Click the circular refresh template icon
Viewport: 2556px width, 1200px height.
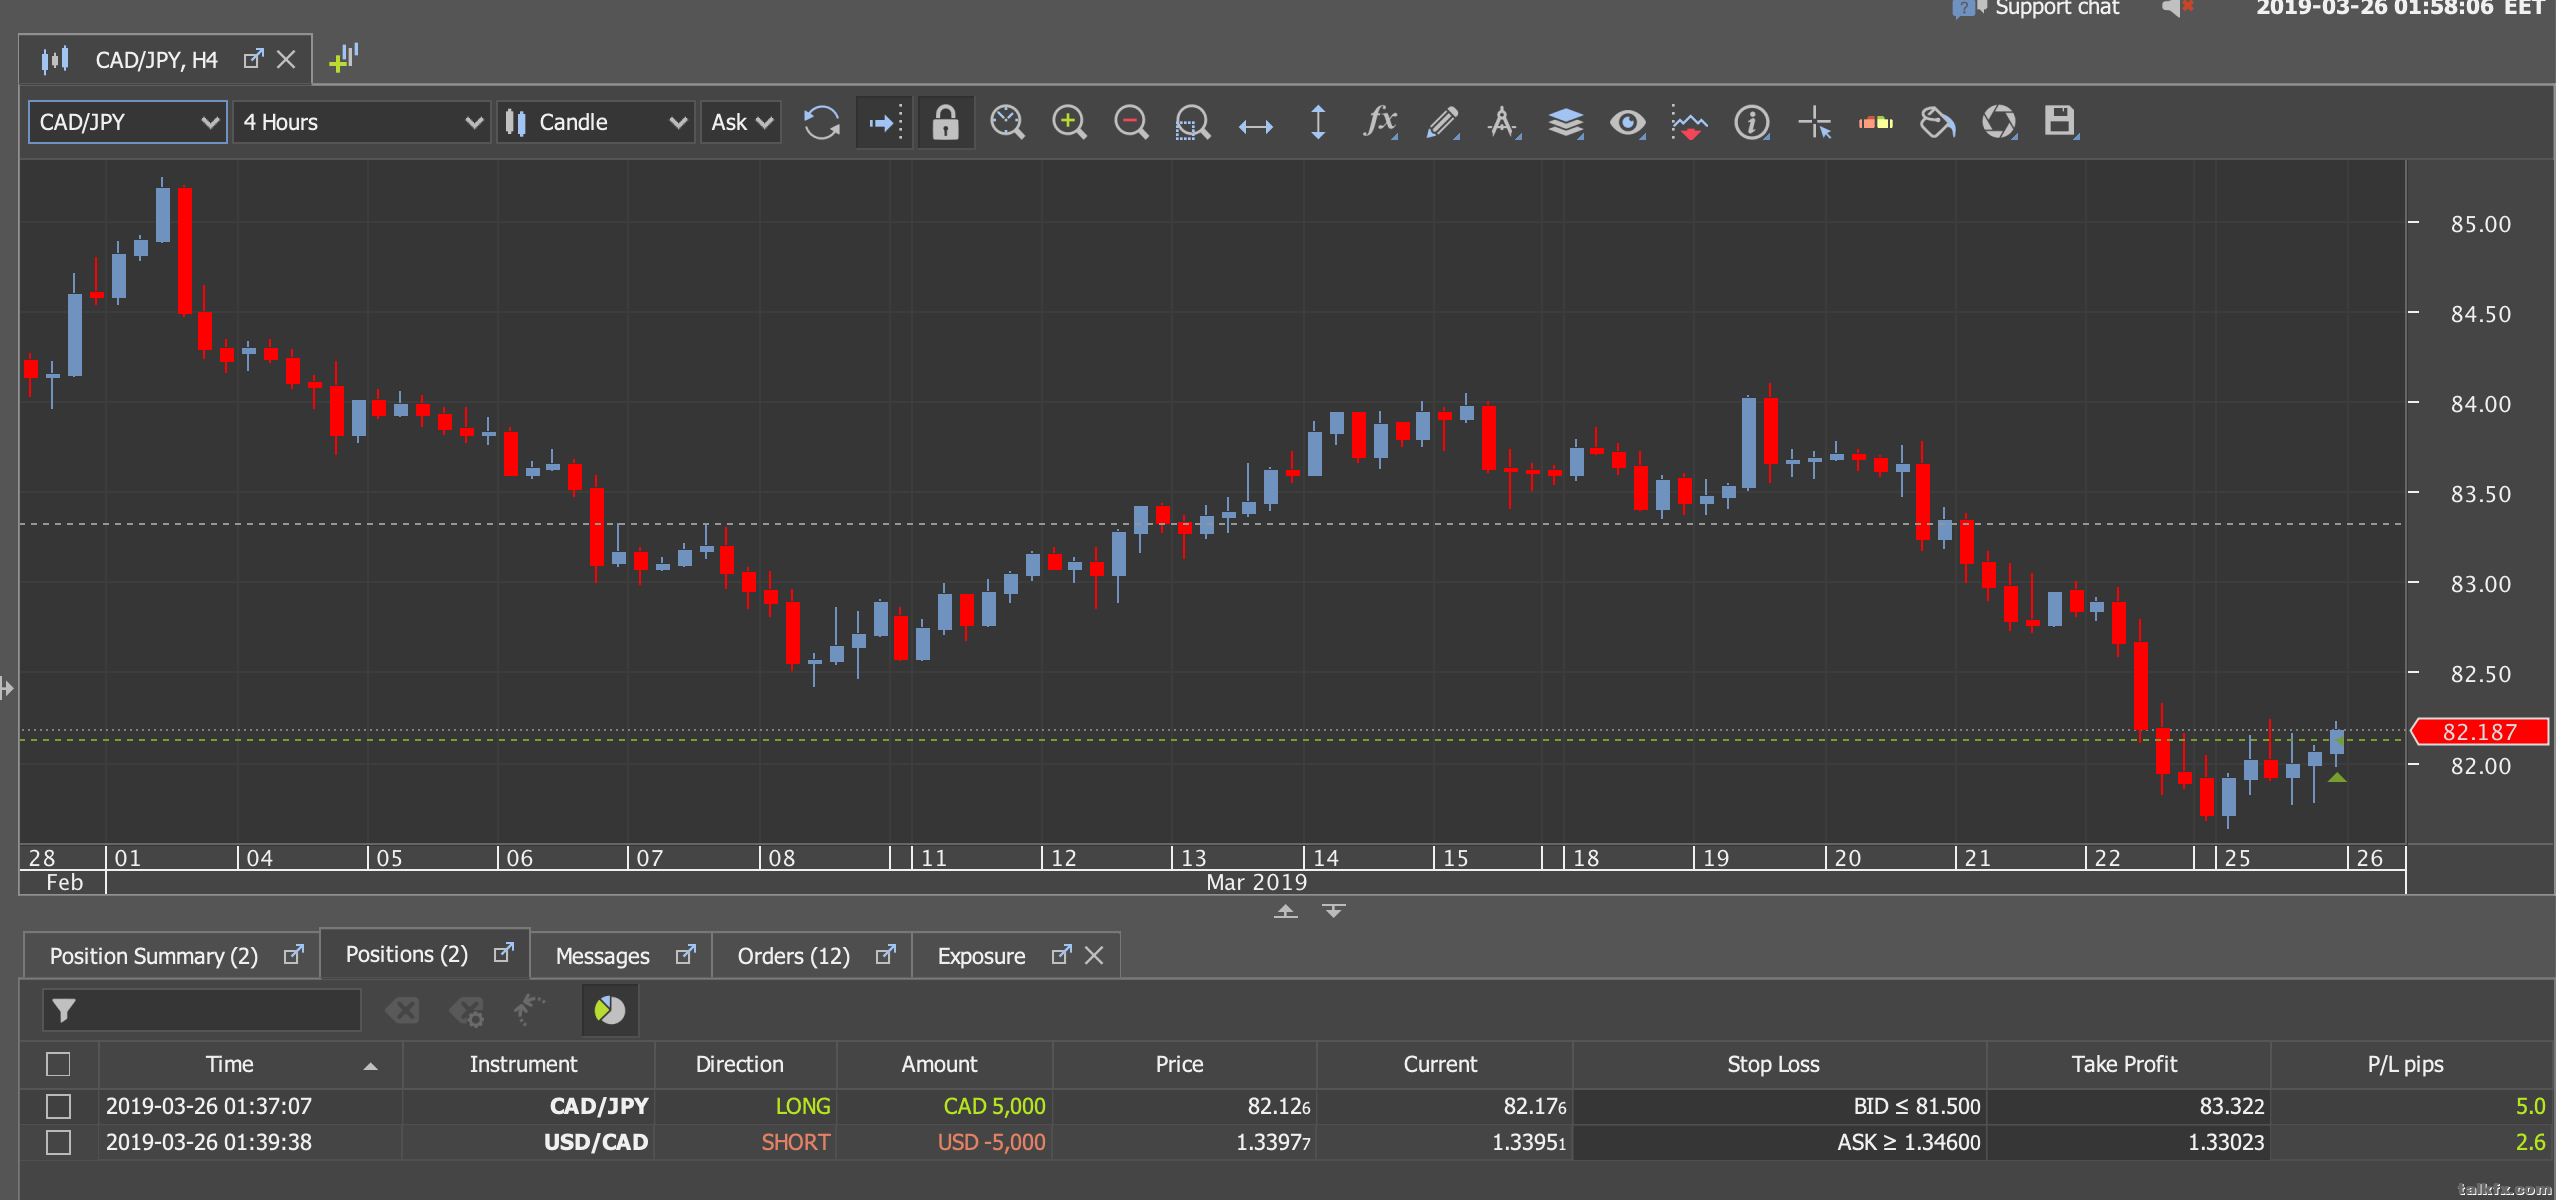pyautogui.click(x=1999, y=123)
